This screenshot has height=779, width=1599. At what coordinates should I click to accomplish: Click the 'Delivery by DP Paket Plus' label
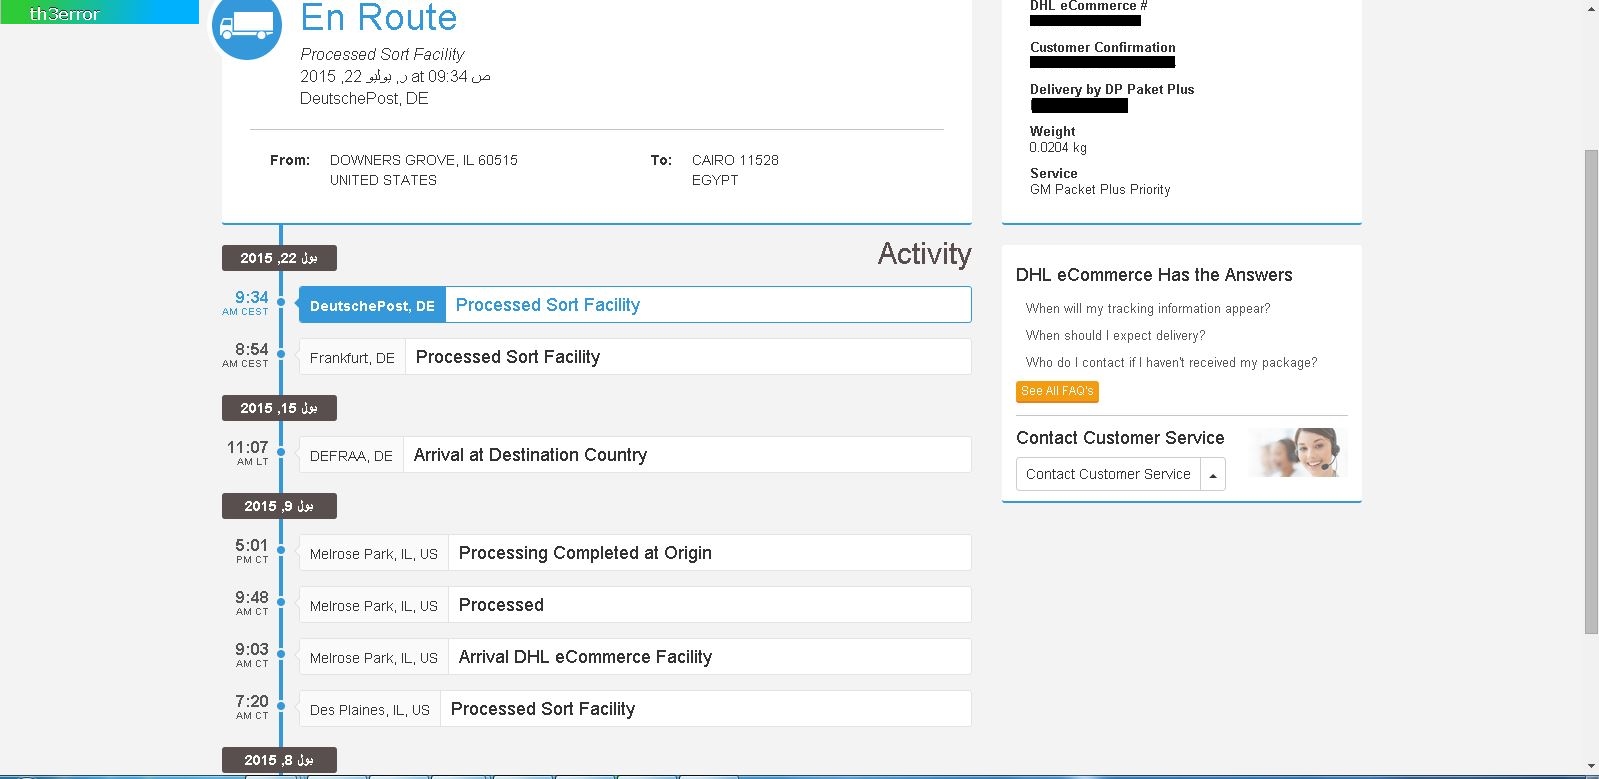[1112, 89]
